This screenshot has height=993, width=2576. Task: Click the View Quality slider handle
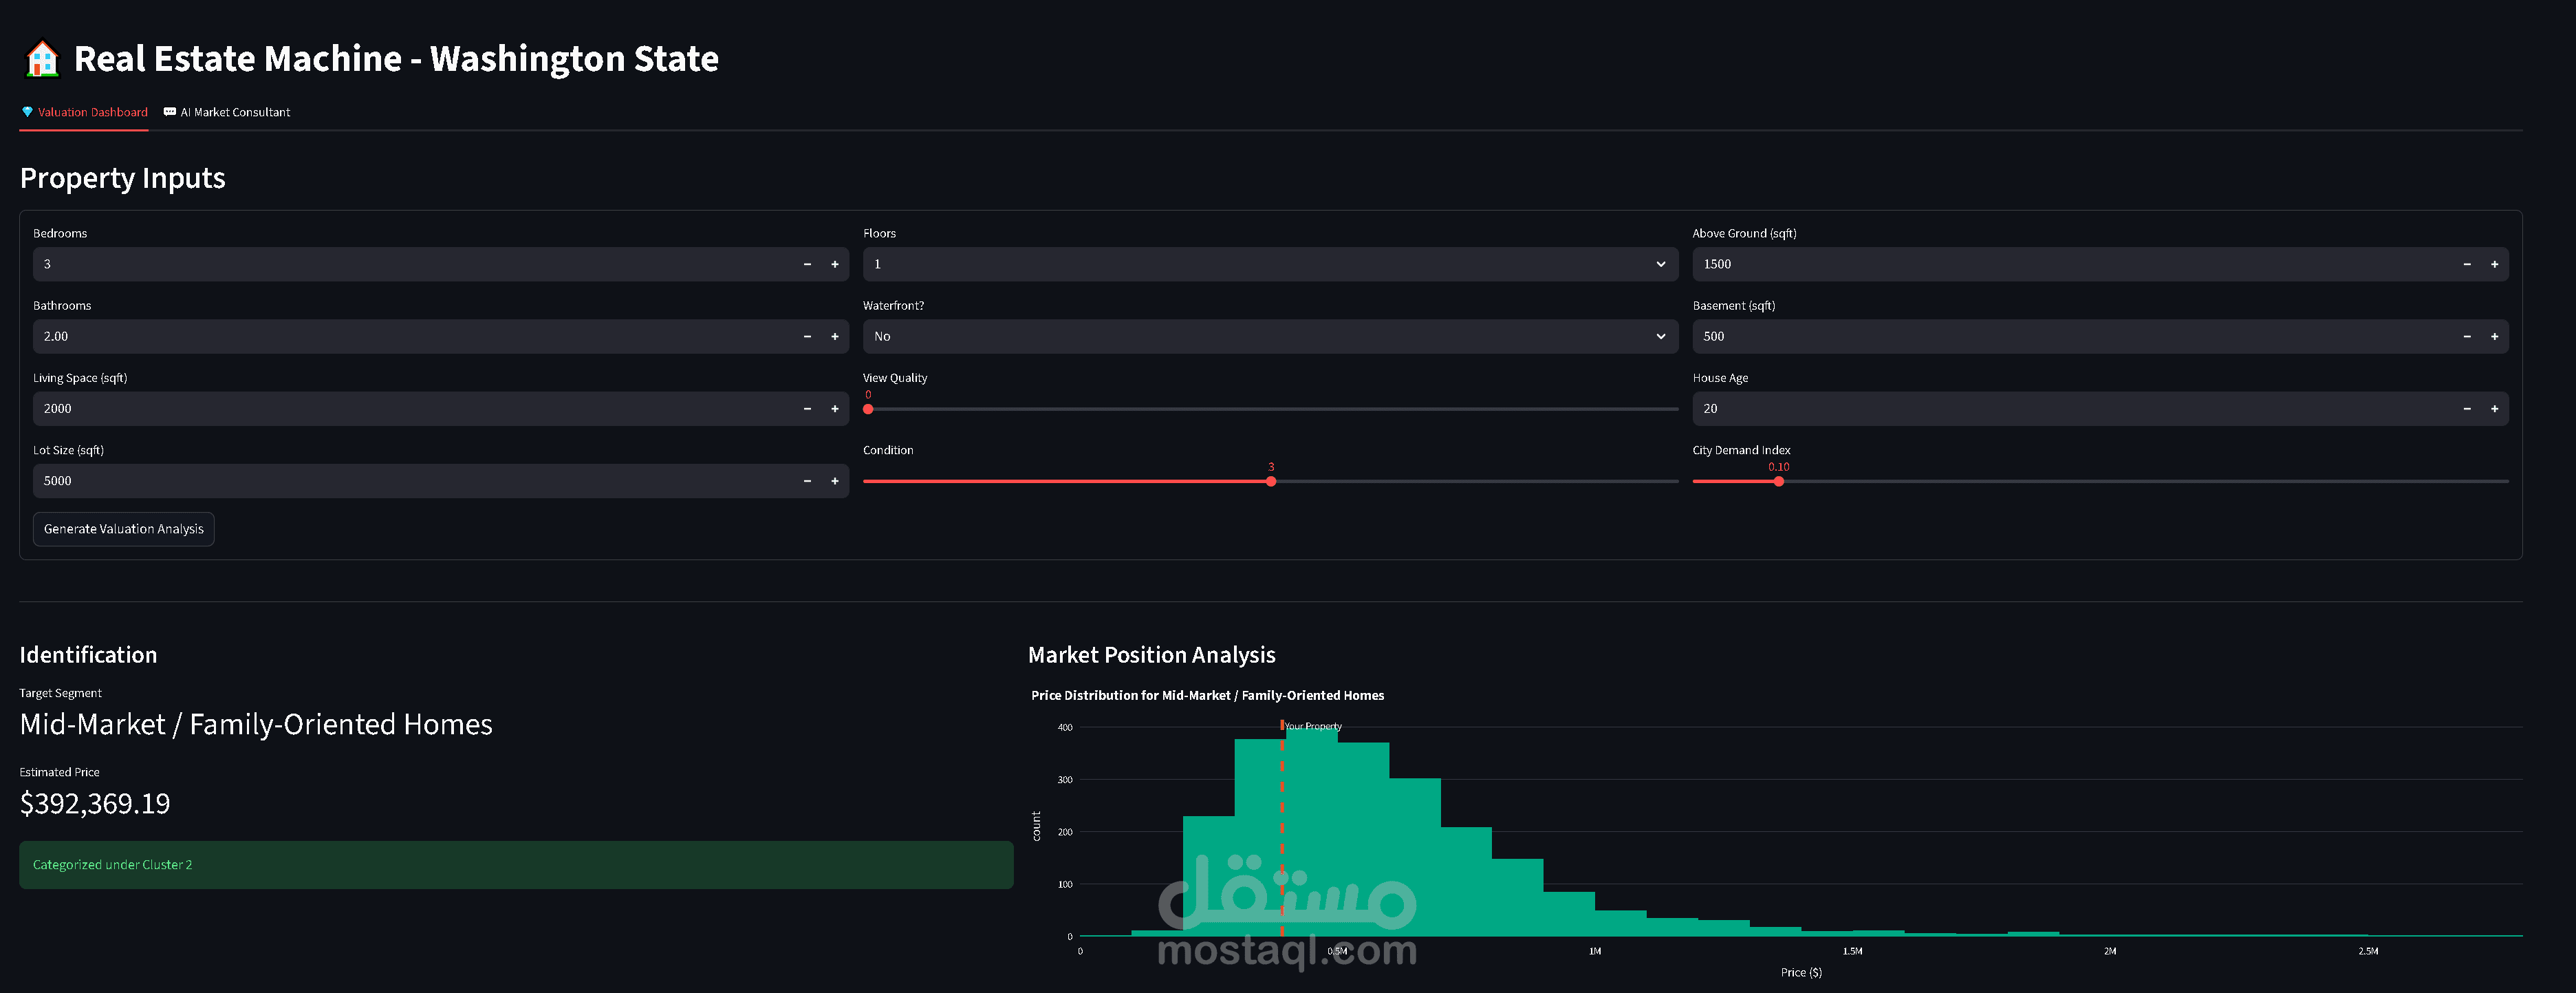pos(868,409)
